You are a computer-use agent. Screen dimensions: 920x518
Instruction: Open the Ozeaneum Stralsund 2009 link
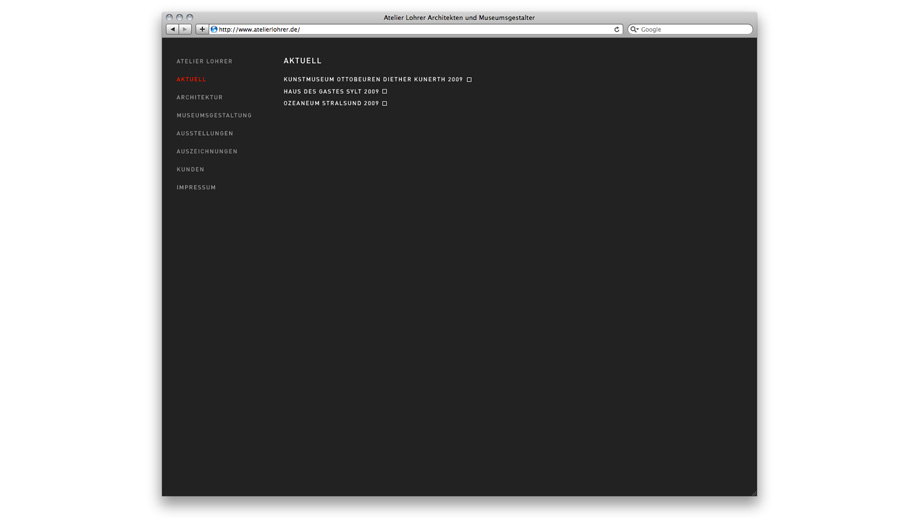click(x=331, y=104)
